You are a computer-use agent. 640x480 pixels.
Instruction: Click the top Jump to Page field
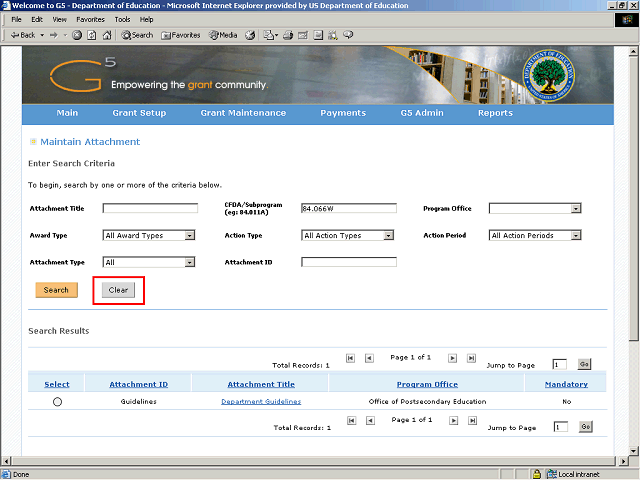click(560, 364)
